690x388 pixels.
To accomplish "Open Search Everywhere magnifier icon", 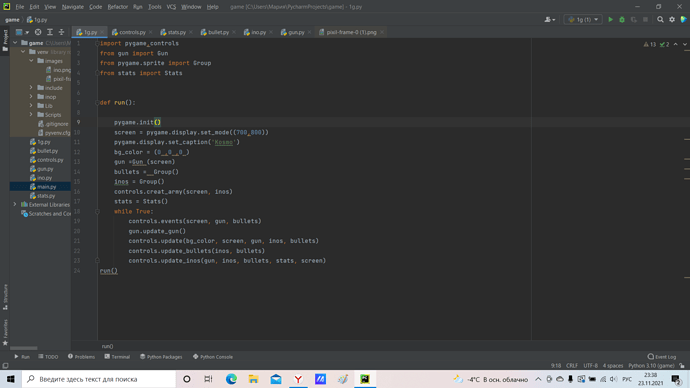I will 660,19.
